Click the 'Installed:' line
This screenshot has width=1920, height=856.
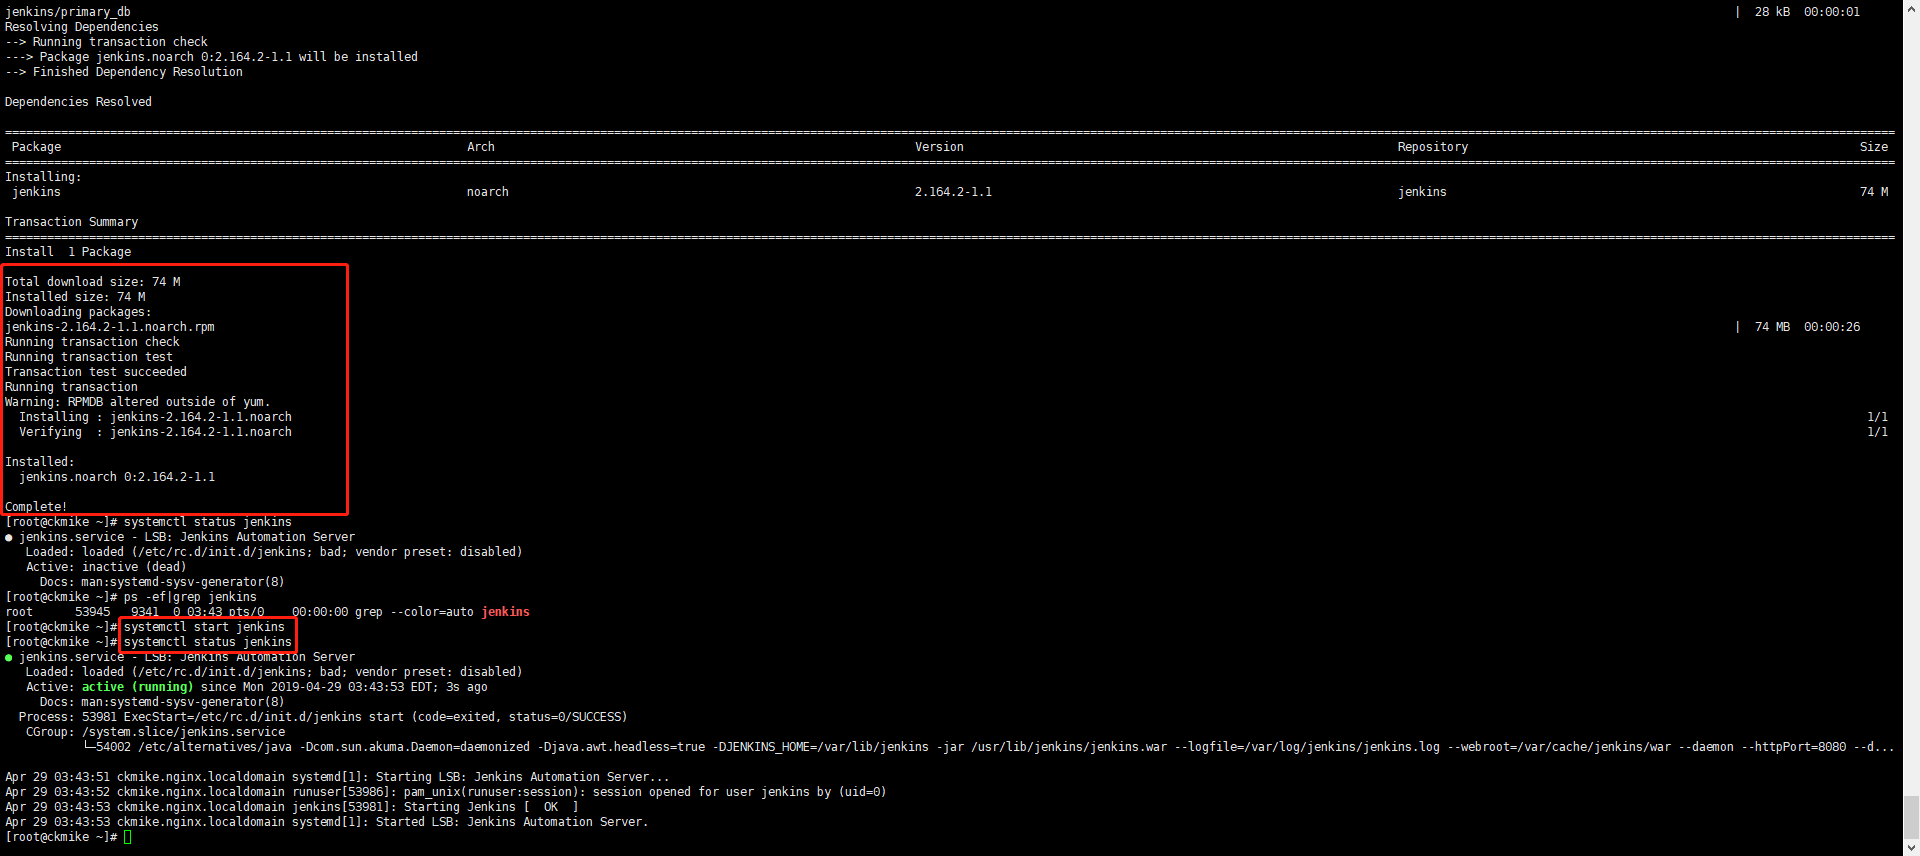40,462
